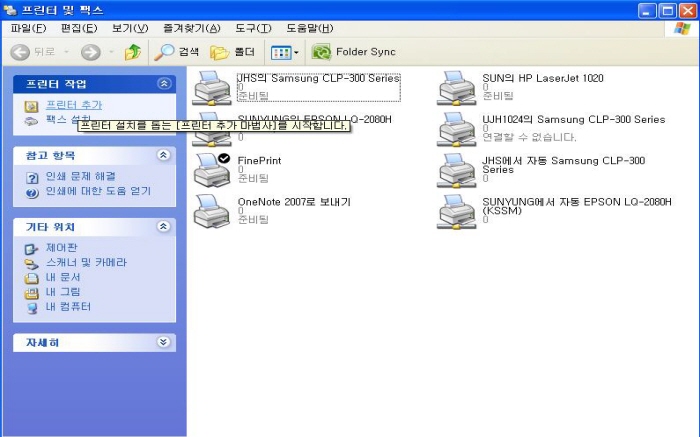Click the SUN의 HP LaserJet 1020 label
This screenshot has width=700, height=437.
click(x=543, y=78)
